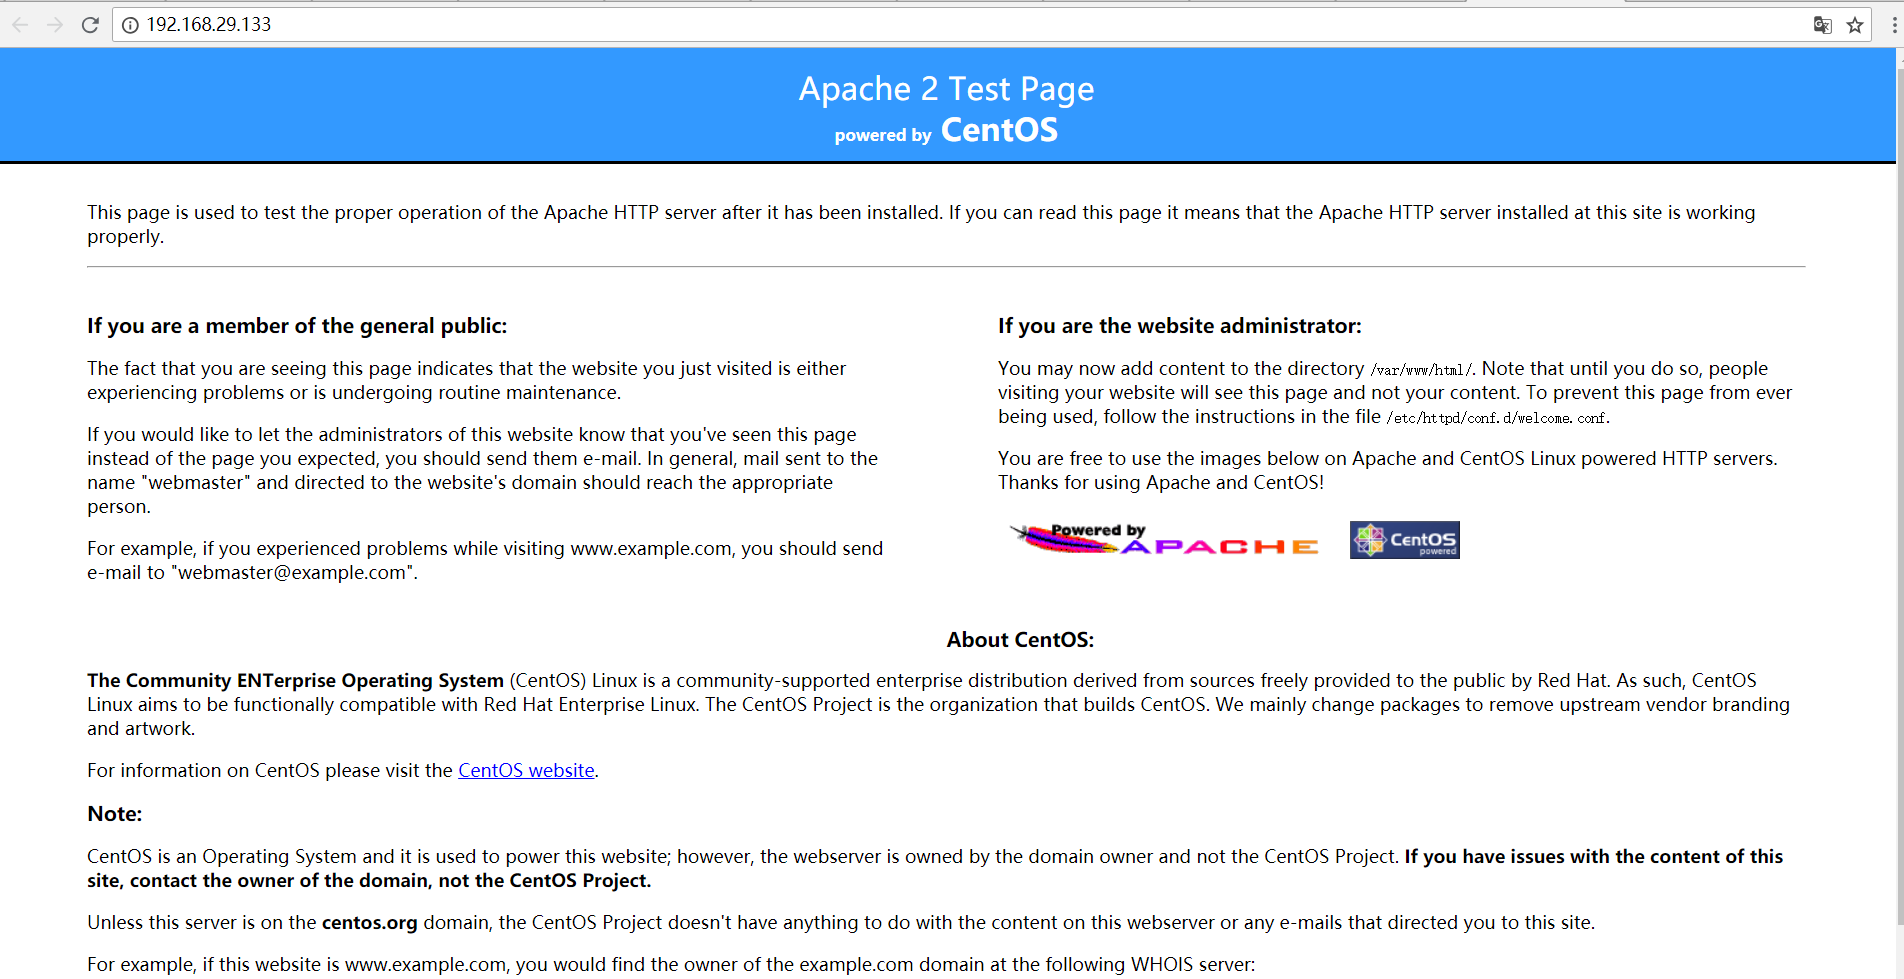Click the About CentOS: heading

pyautogui.click(x=1020, y=640)
